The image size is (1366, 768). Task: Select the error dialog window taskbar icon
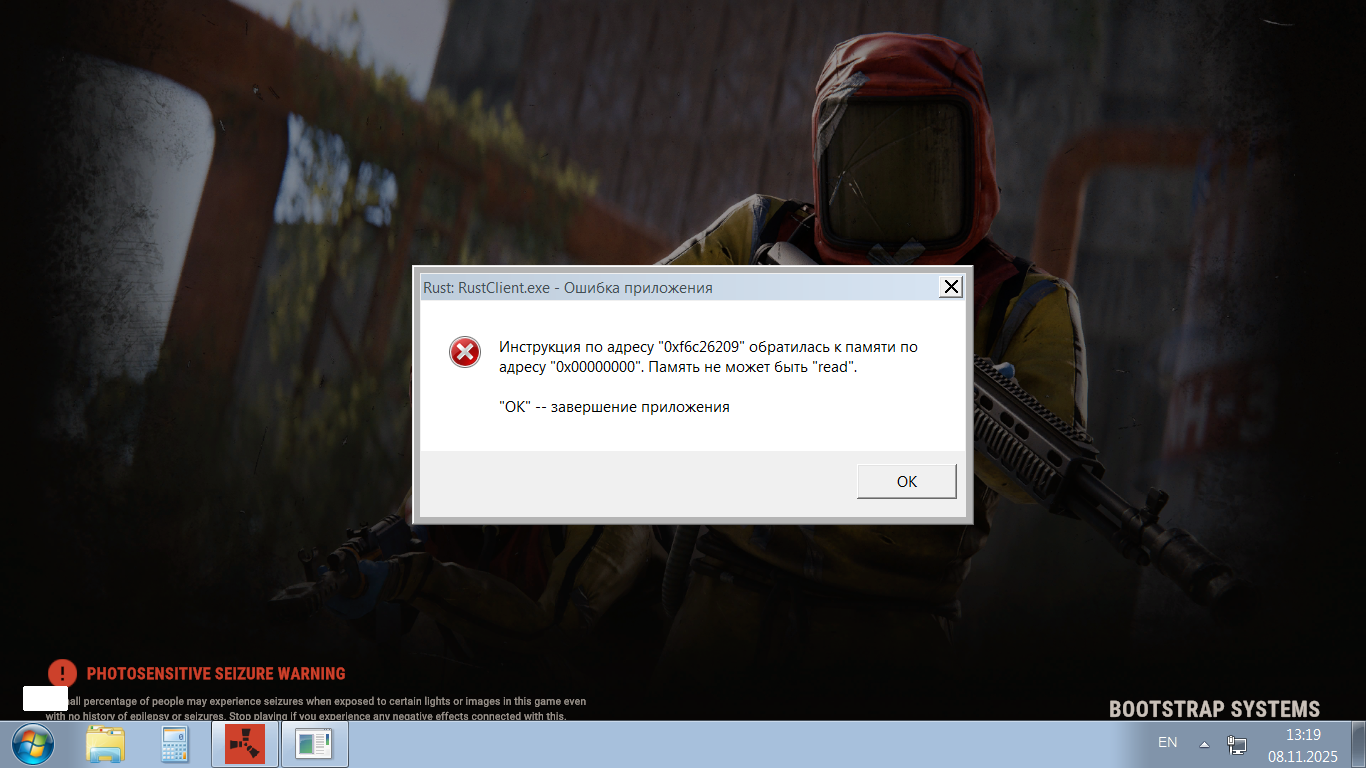(314, 745)
